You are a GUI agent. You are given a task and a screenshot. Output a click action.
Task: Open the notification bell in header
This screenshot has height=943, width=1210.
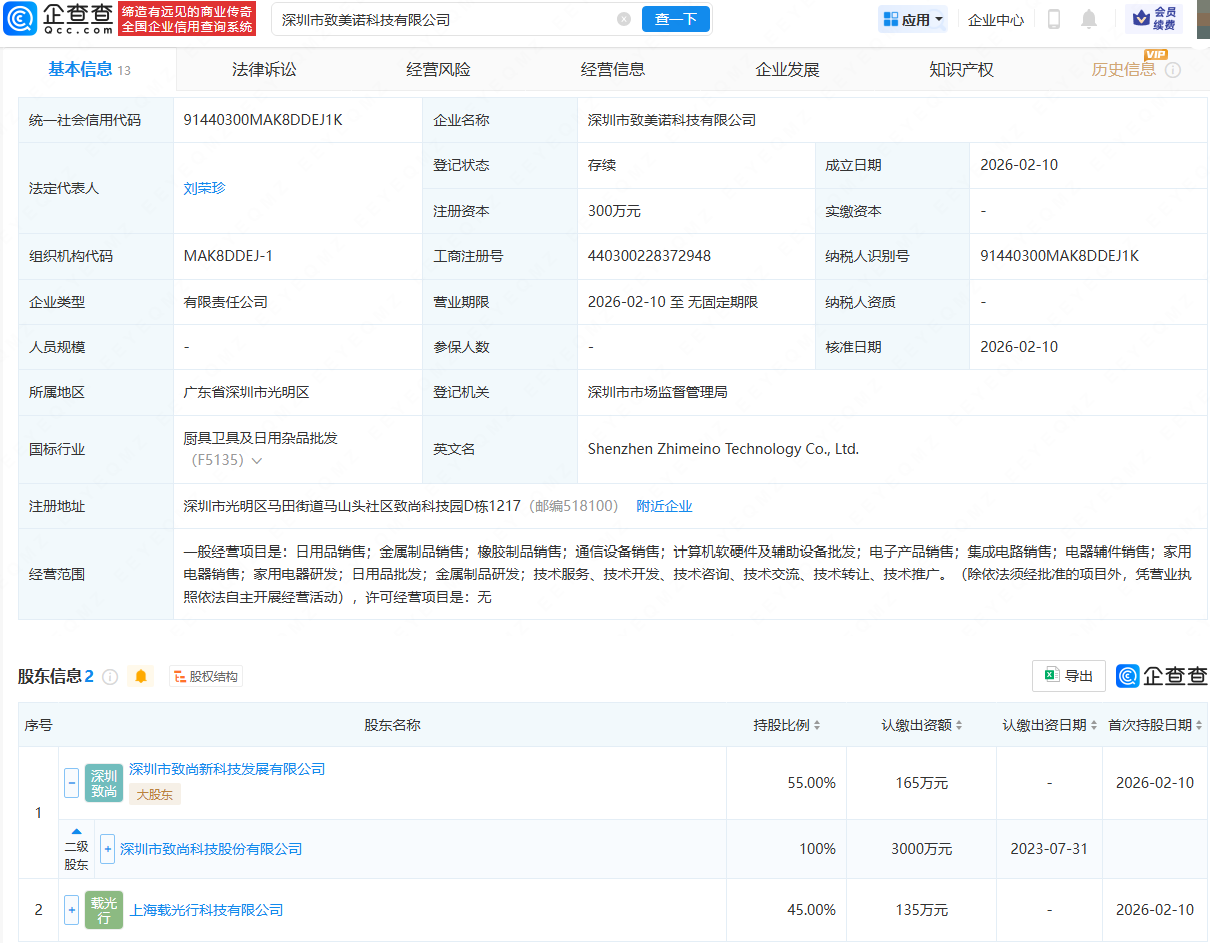coord(1089,19)
